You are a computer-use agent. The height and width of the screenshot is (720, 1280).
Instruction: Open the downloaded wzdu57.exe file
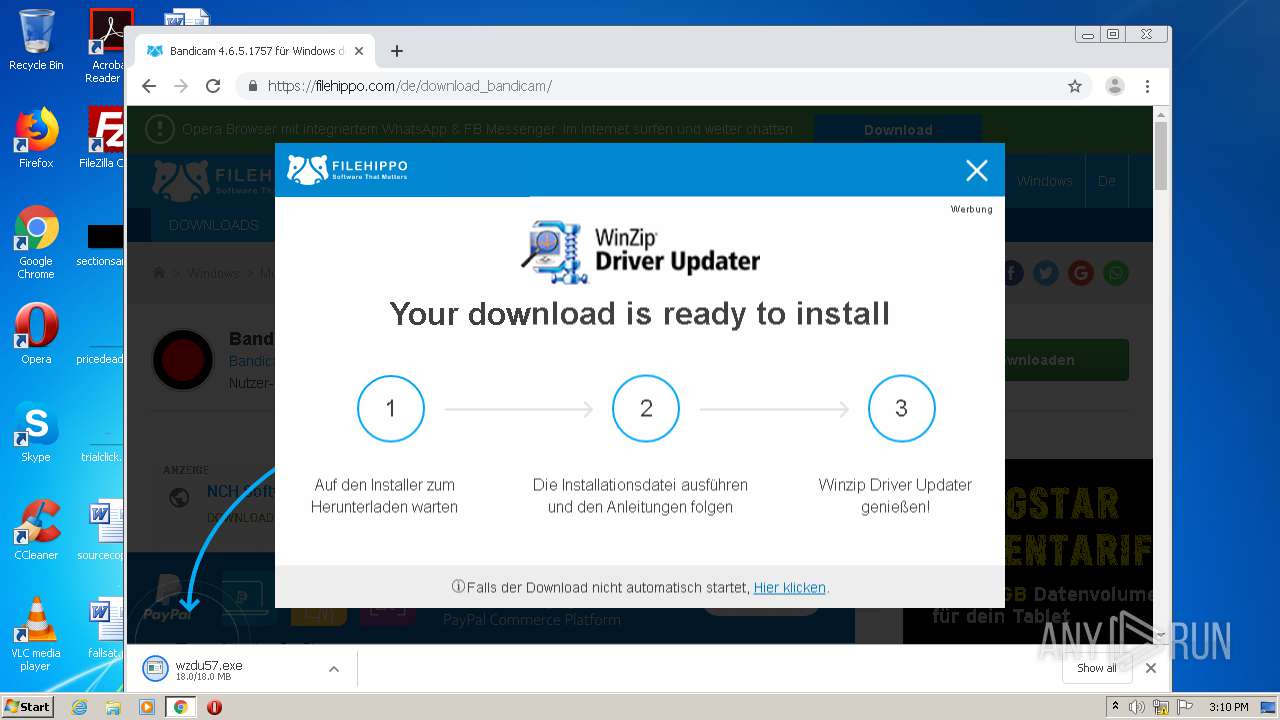click(208, 669)
